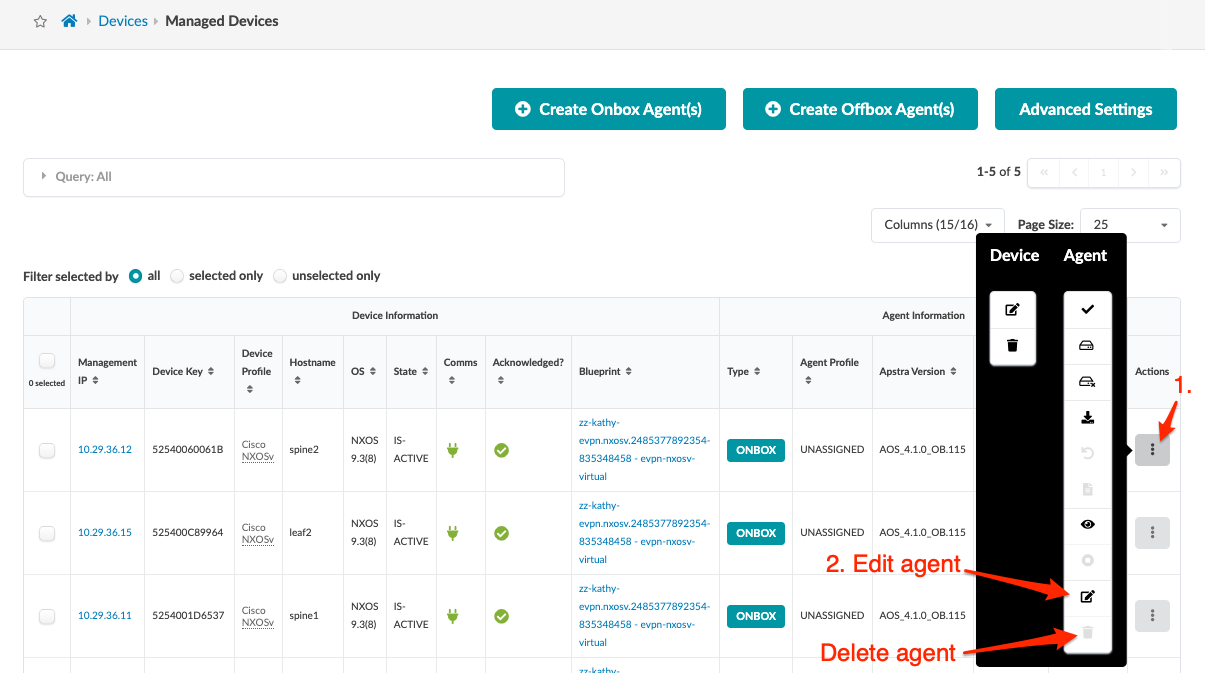This screenshot has height=675, width=1205.
Task: Select the checkbox for device 10.29.36.12
Action: (x=47, y=451)
